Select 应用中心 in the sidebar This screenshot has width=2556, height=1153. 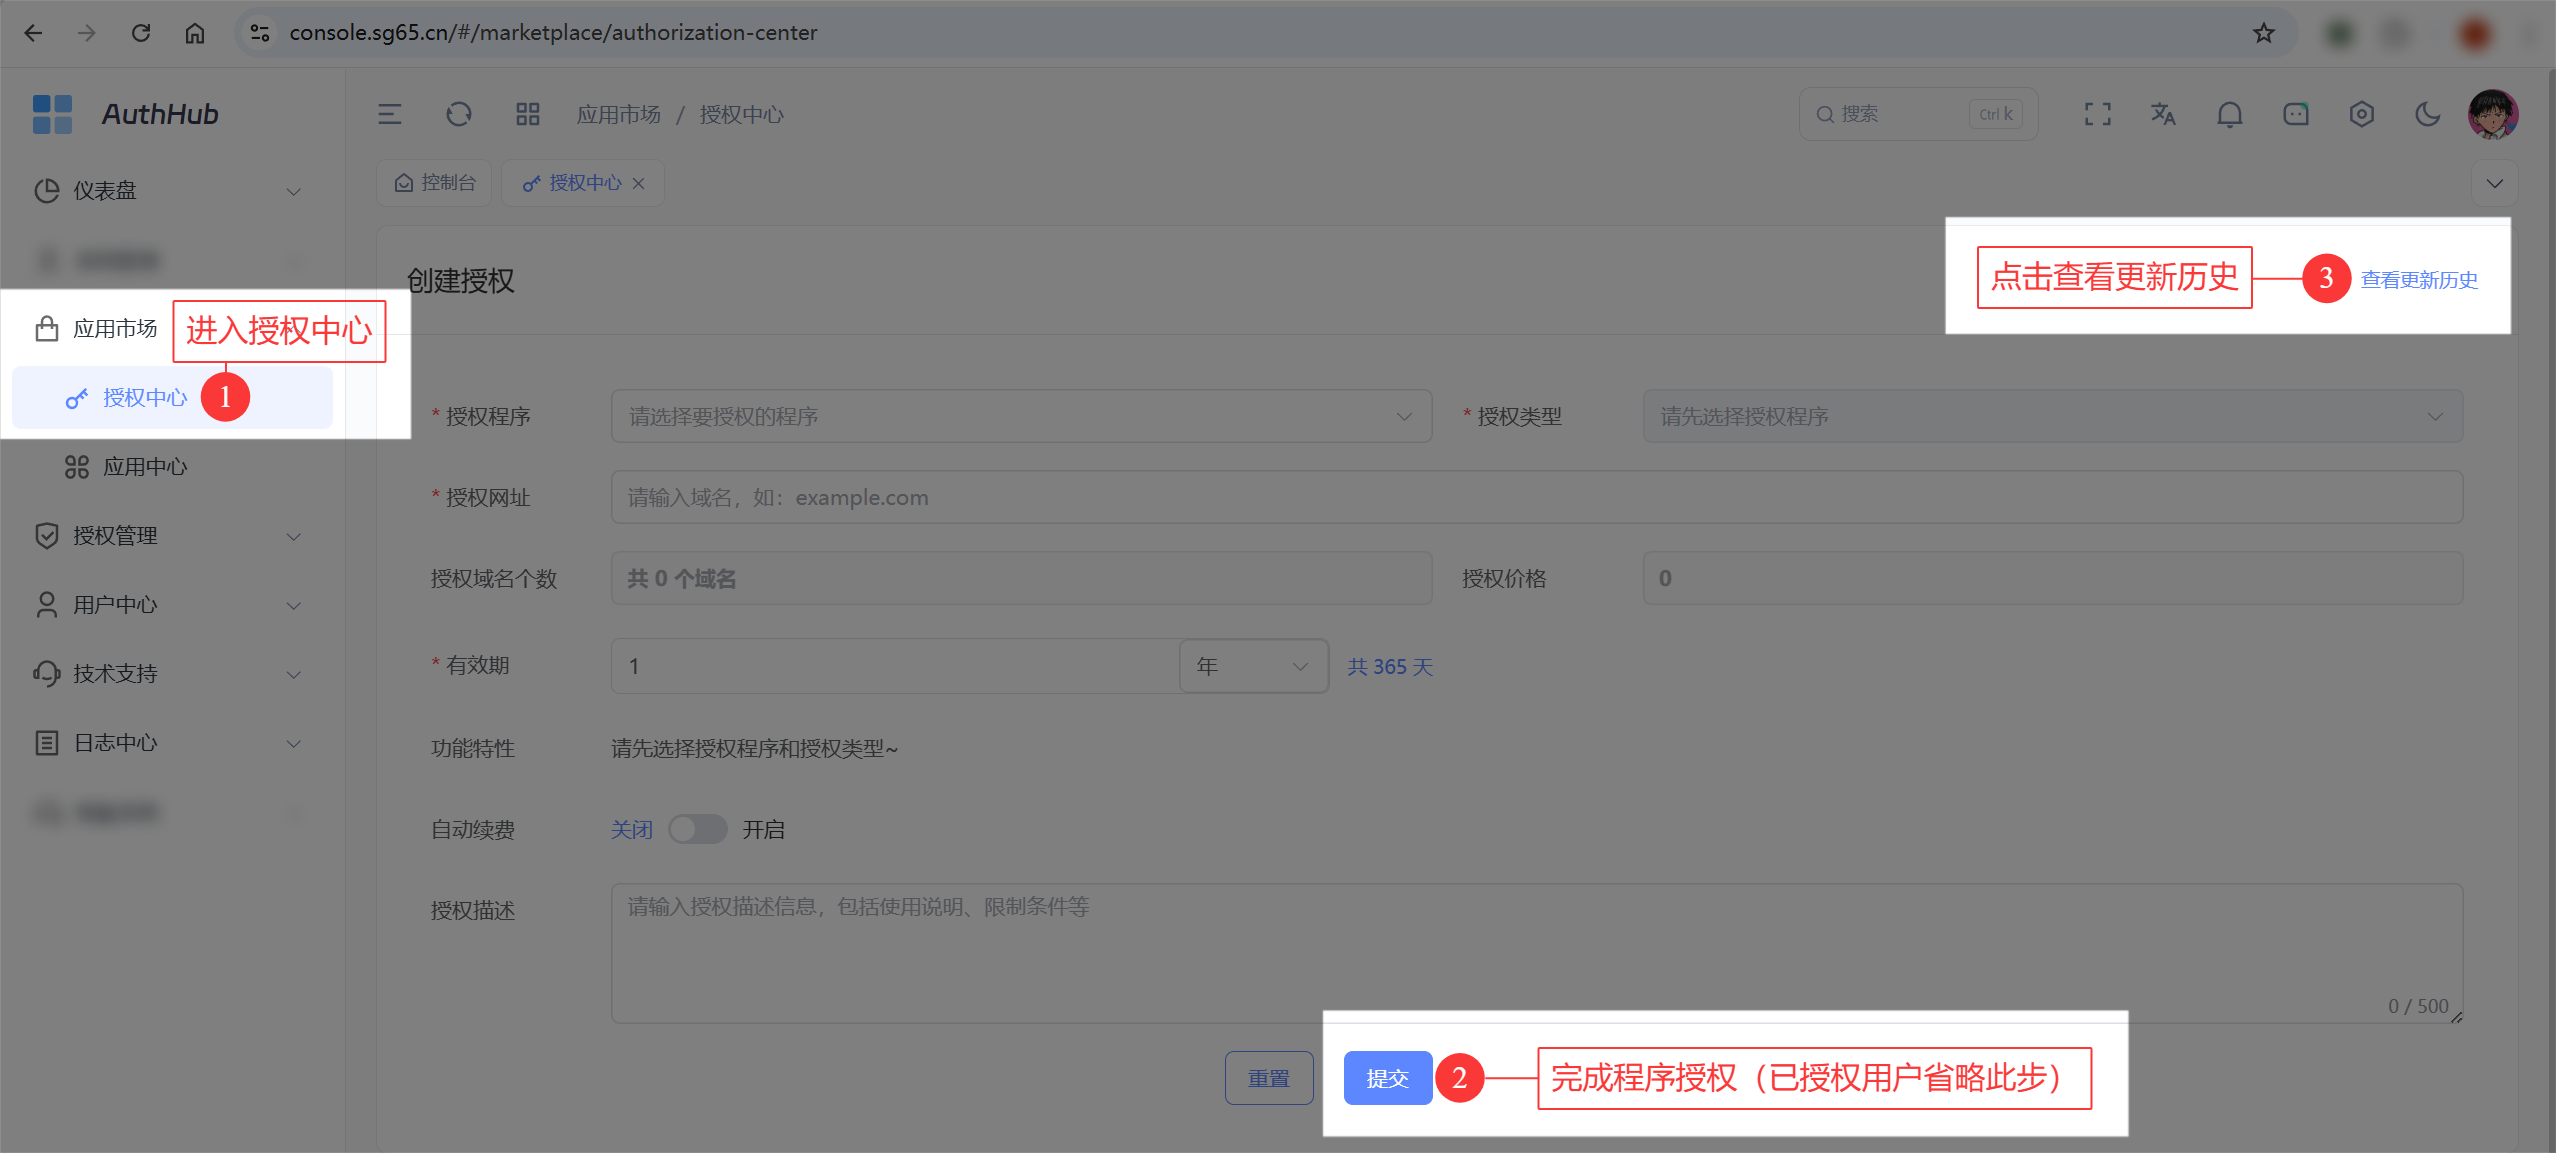pos(146,465)
